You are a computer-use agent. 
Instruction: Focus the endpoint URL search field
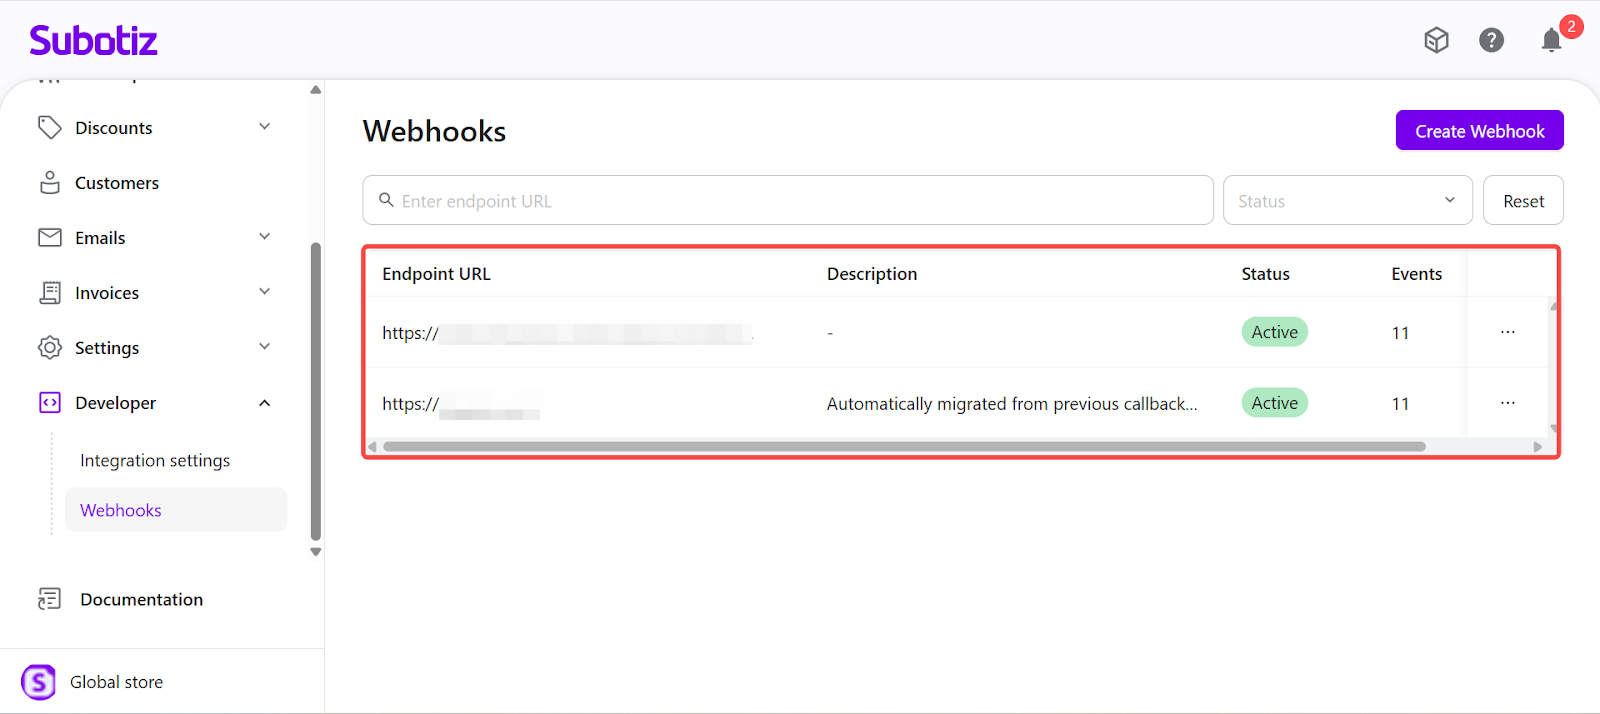pos(800,201)
